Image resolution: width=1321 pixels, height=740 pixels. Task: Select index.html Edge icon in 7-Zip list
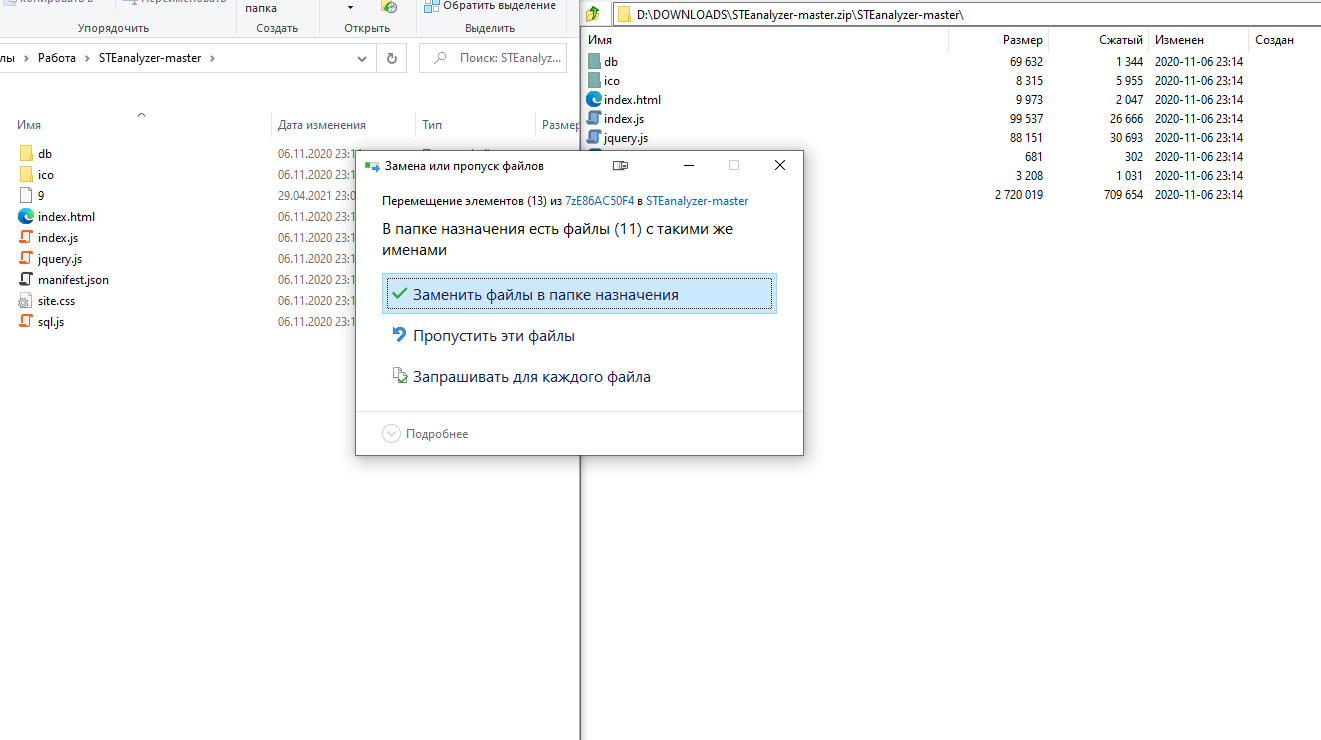[594, 100]
